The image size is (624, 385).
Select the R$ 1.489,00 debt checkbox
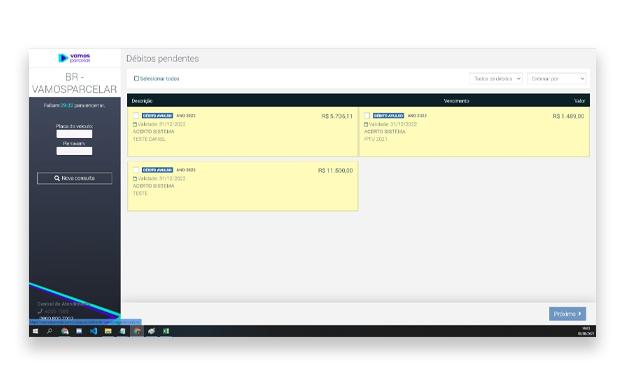[x=367, y=115]
